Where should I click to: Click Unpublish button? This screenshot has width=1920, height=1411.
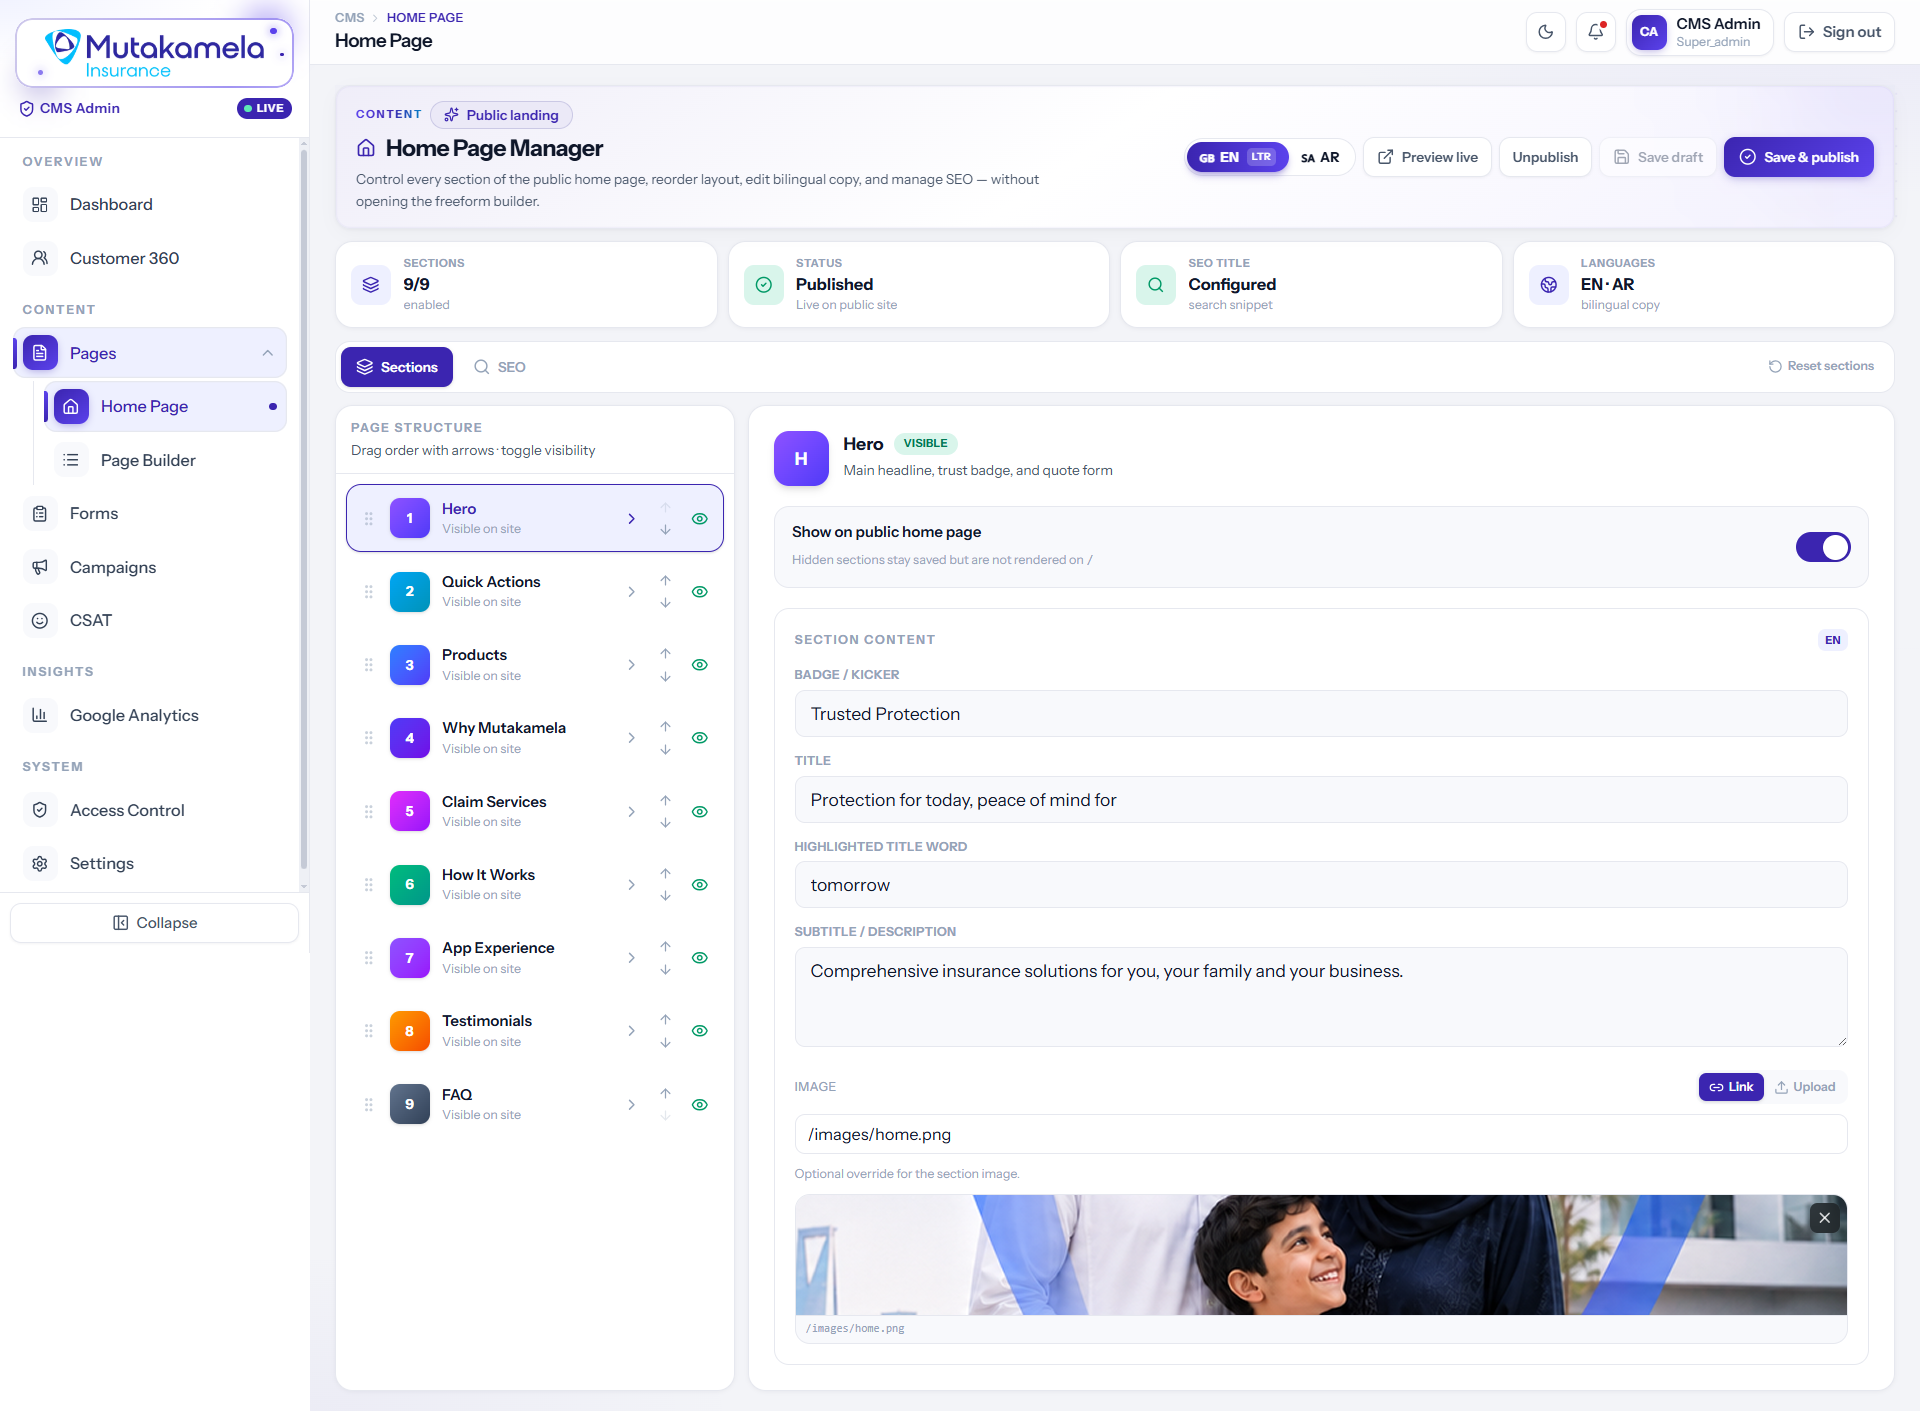(x=1545, y=157)
